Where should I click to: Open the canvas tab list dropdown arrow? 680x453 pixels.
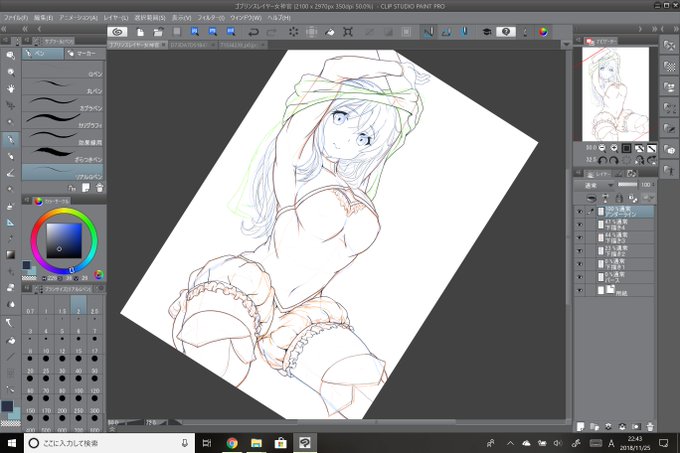tap(566, 45)
